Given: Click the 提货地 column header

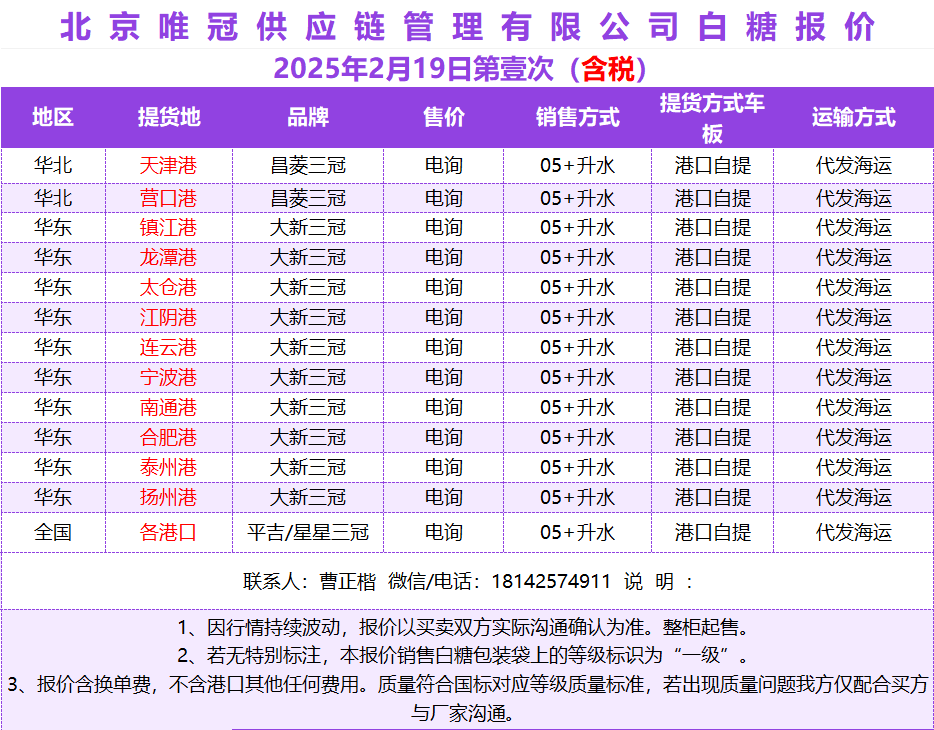Looking at the screenshot, I should [x=168, y=117].
